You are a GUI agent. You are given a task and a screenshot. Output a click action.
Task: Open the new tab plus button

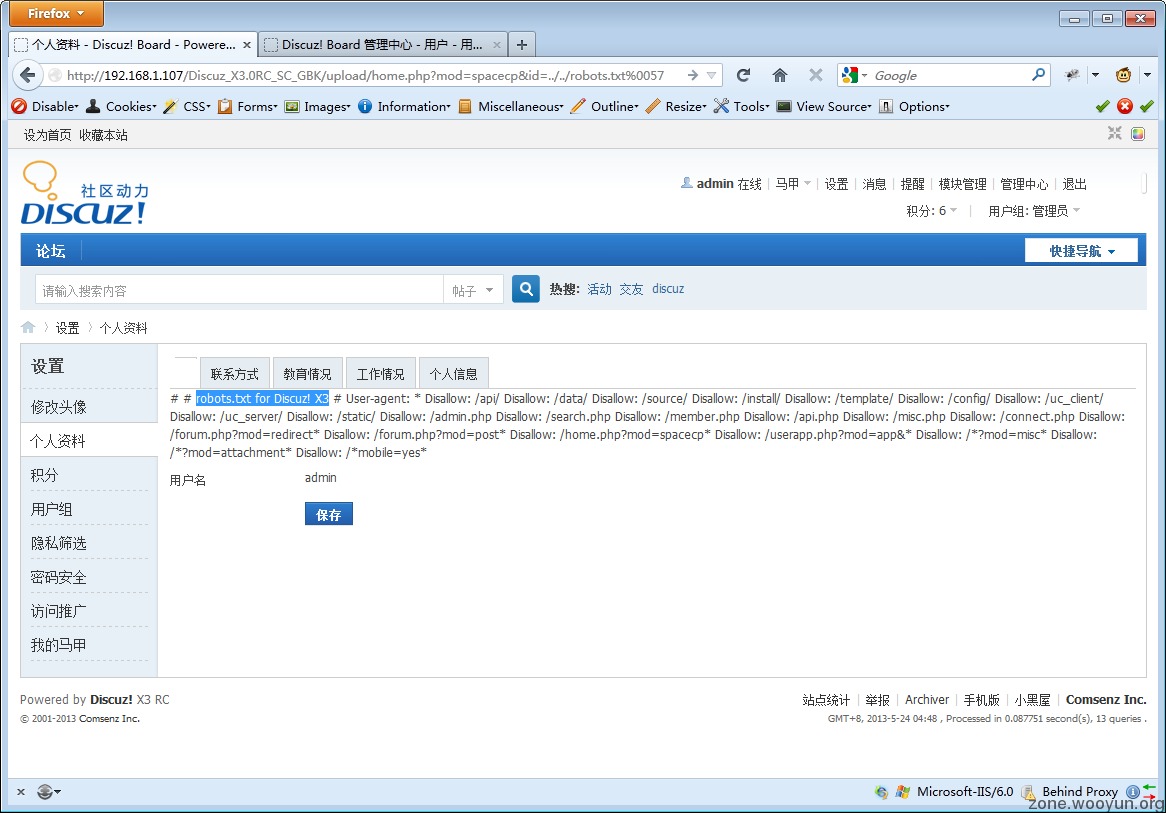tap(522, 45)
